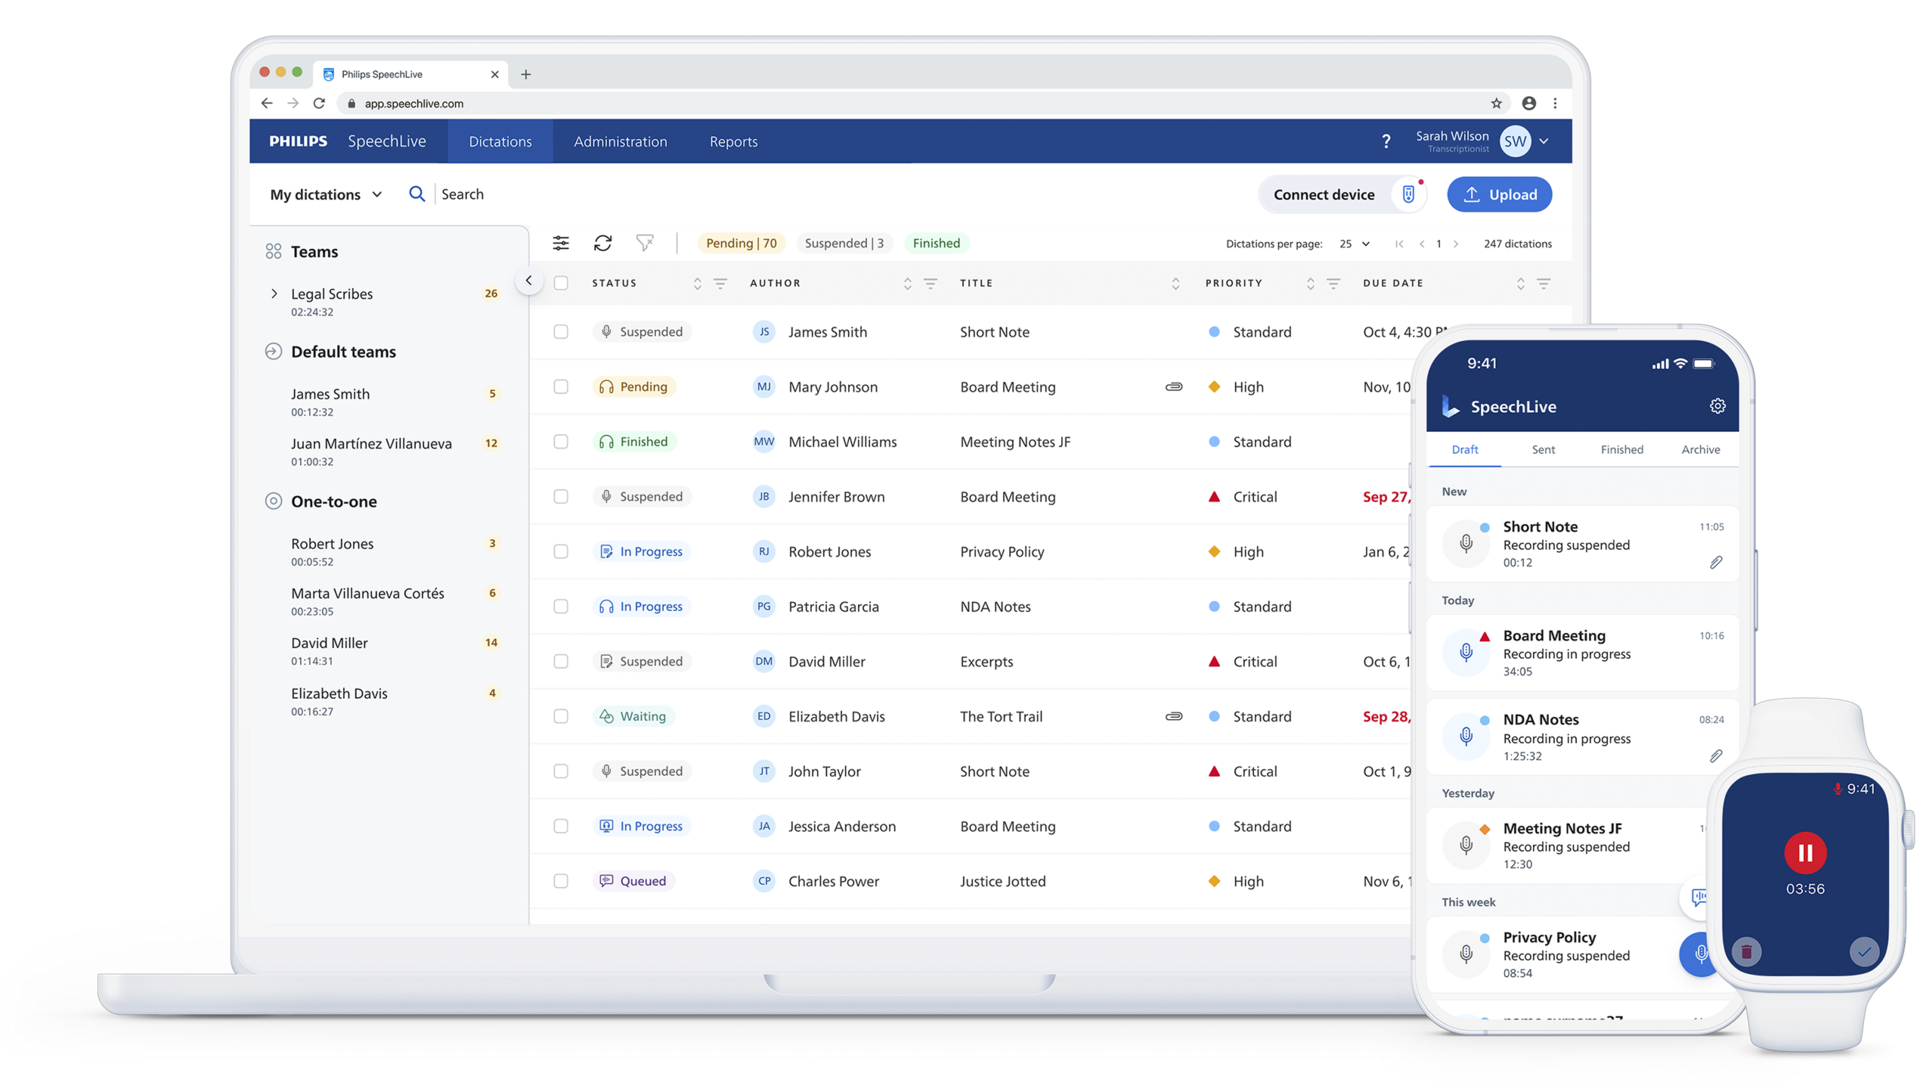The height and width of the screenshot is (1089, 1920).
Task: Check the James Smith Short Note row
Action: 561,332
